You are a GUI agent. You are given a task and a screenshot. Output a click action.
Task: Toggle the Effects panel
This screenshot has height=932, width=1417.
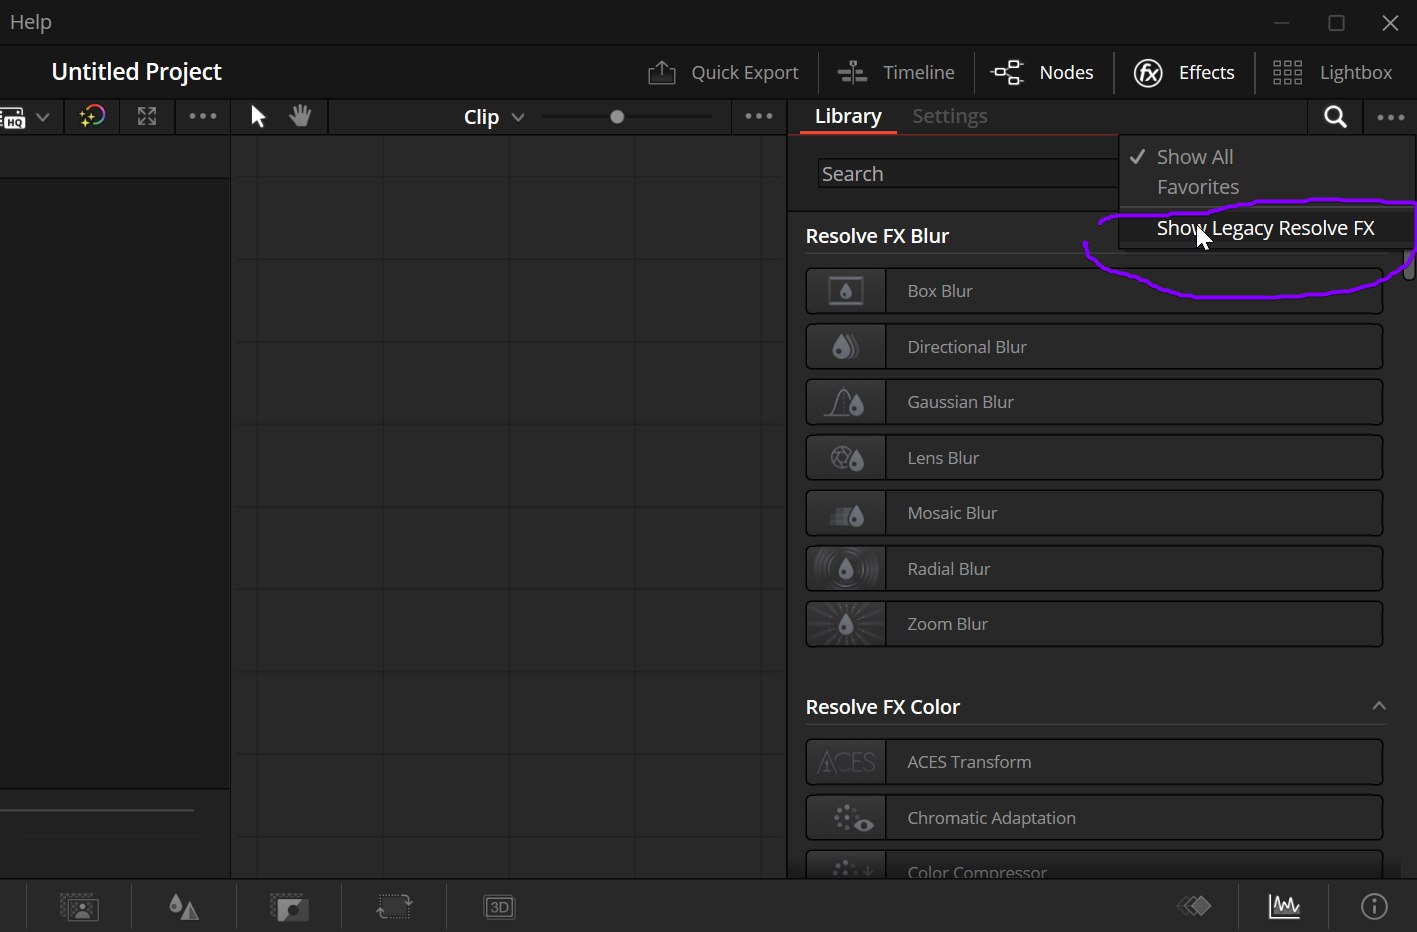[1184, 72]
